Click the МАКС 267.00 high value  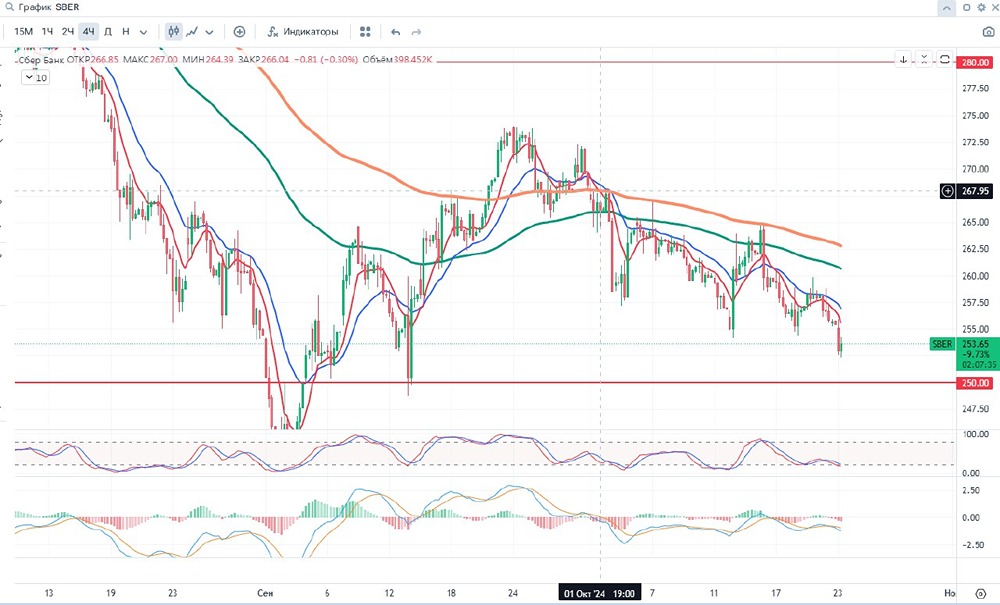point(151,60)
